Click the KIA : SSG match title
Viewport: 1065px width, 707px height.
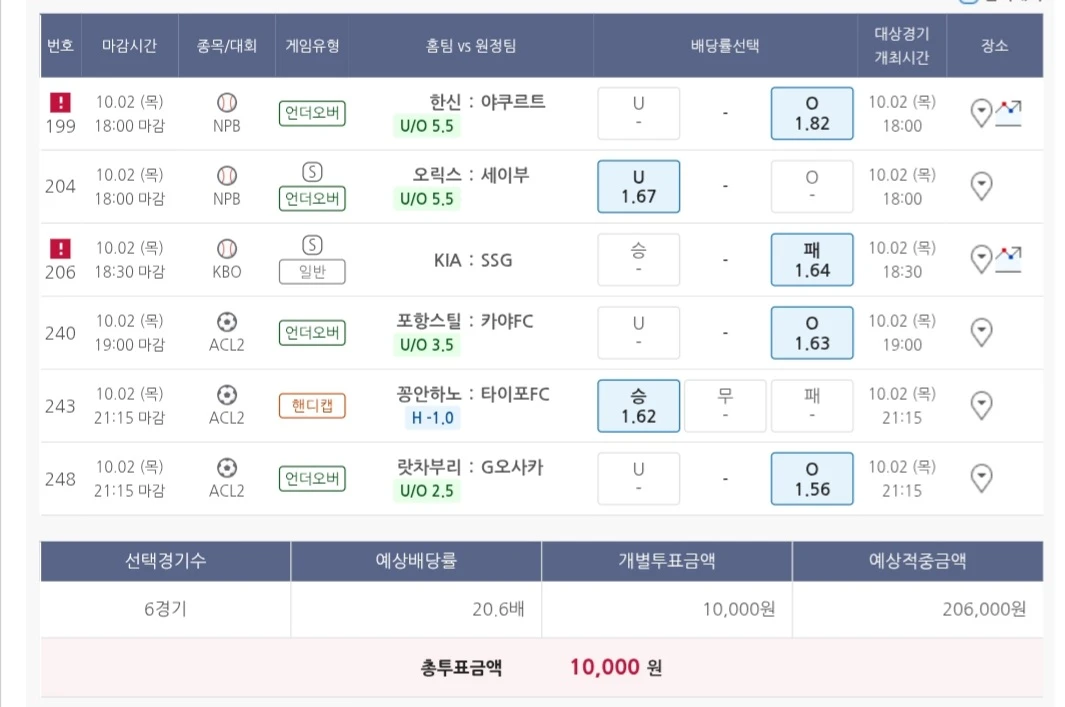(471, 260)
